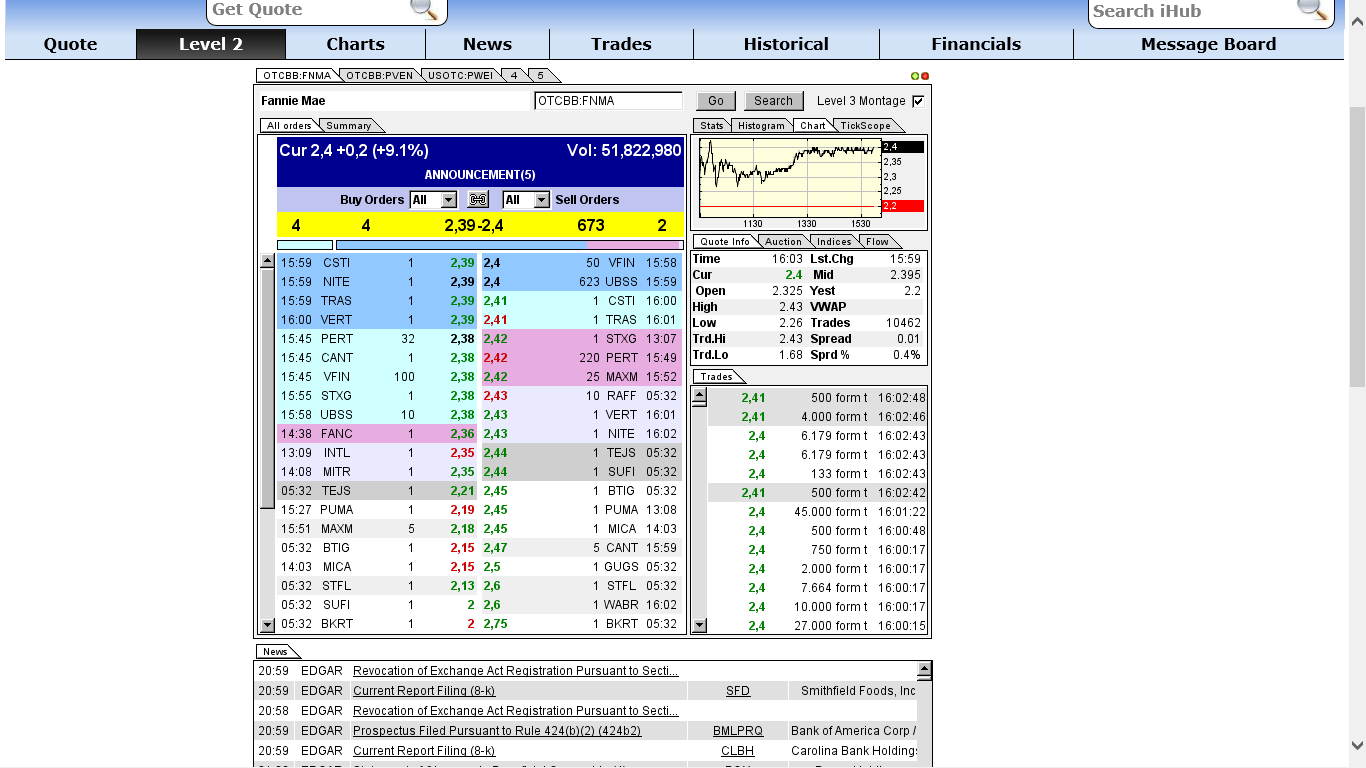This screenshot has width=1366, height=768.
Task: Open the Quote page tab
Action: pyautogui.click(x=70, y=44)
